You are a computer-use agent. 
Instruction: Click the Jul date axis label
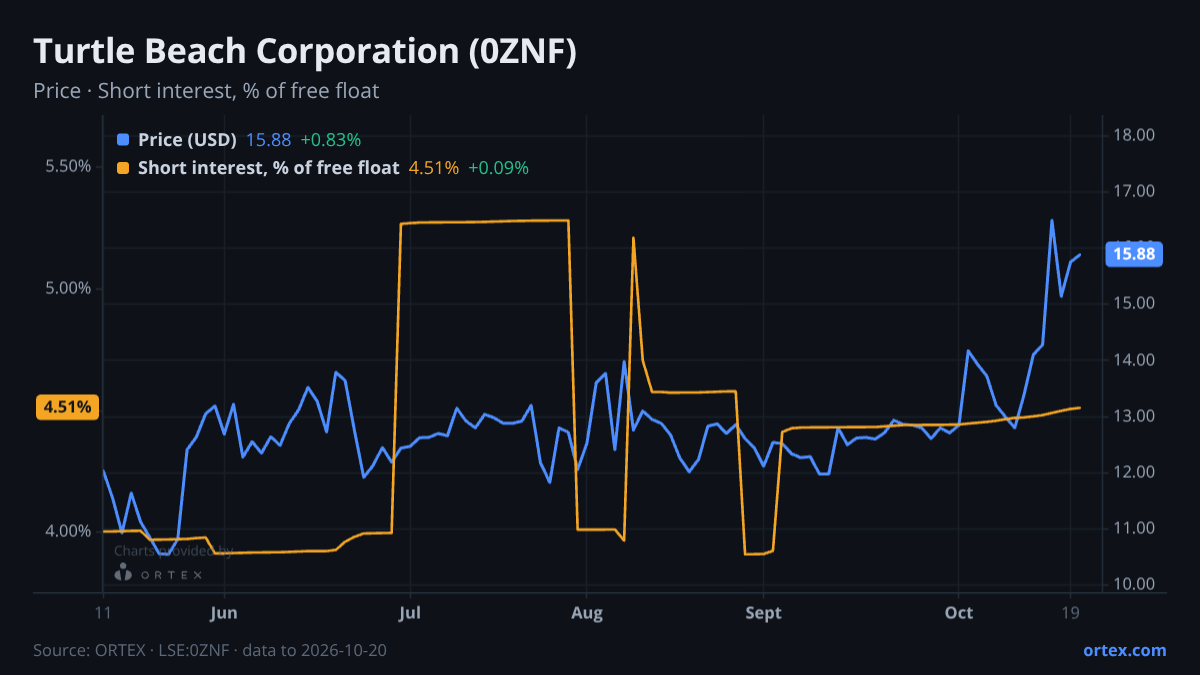click(410, 613)
